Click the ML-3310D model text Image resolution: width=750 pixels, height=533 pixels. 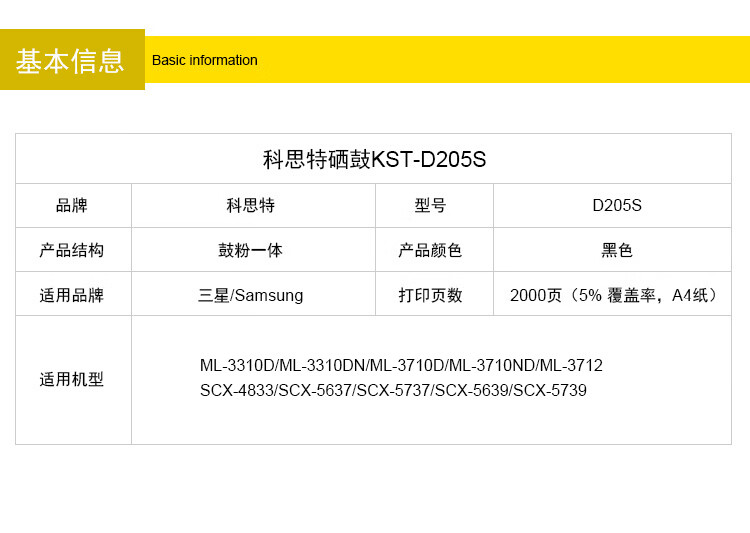click(x=237, y=366)
